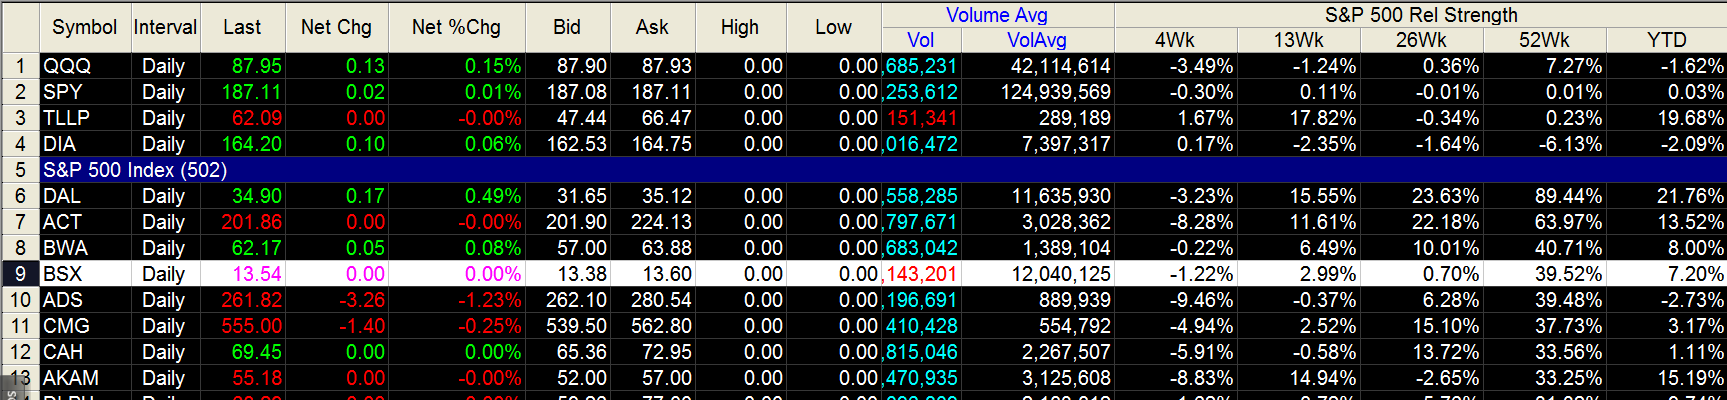Click the 4Wk column header

click(x=1175, y=40)
